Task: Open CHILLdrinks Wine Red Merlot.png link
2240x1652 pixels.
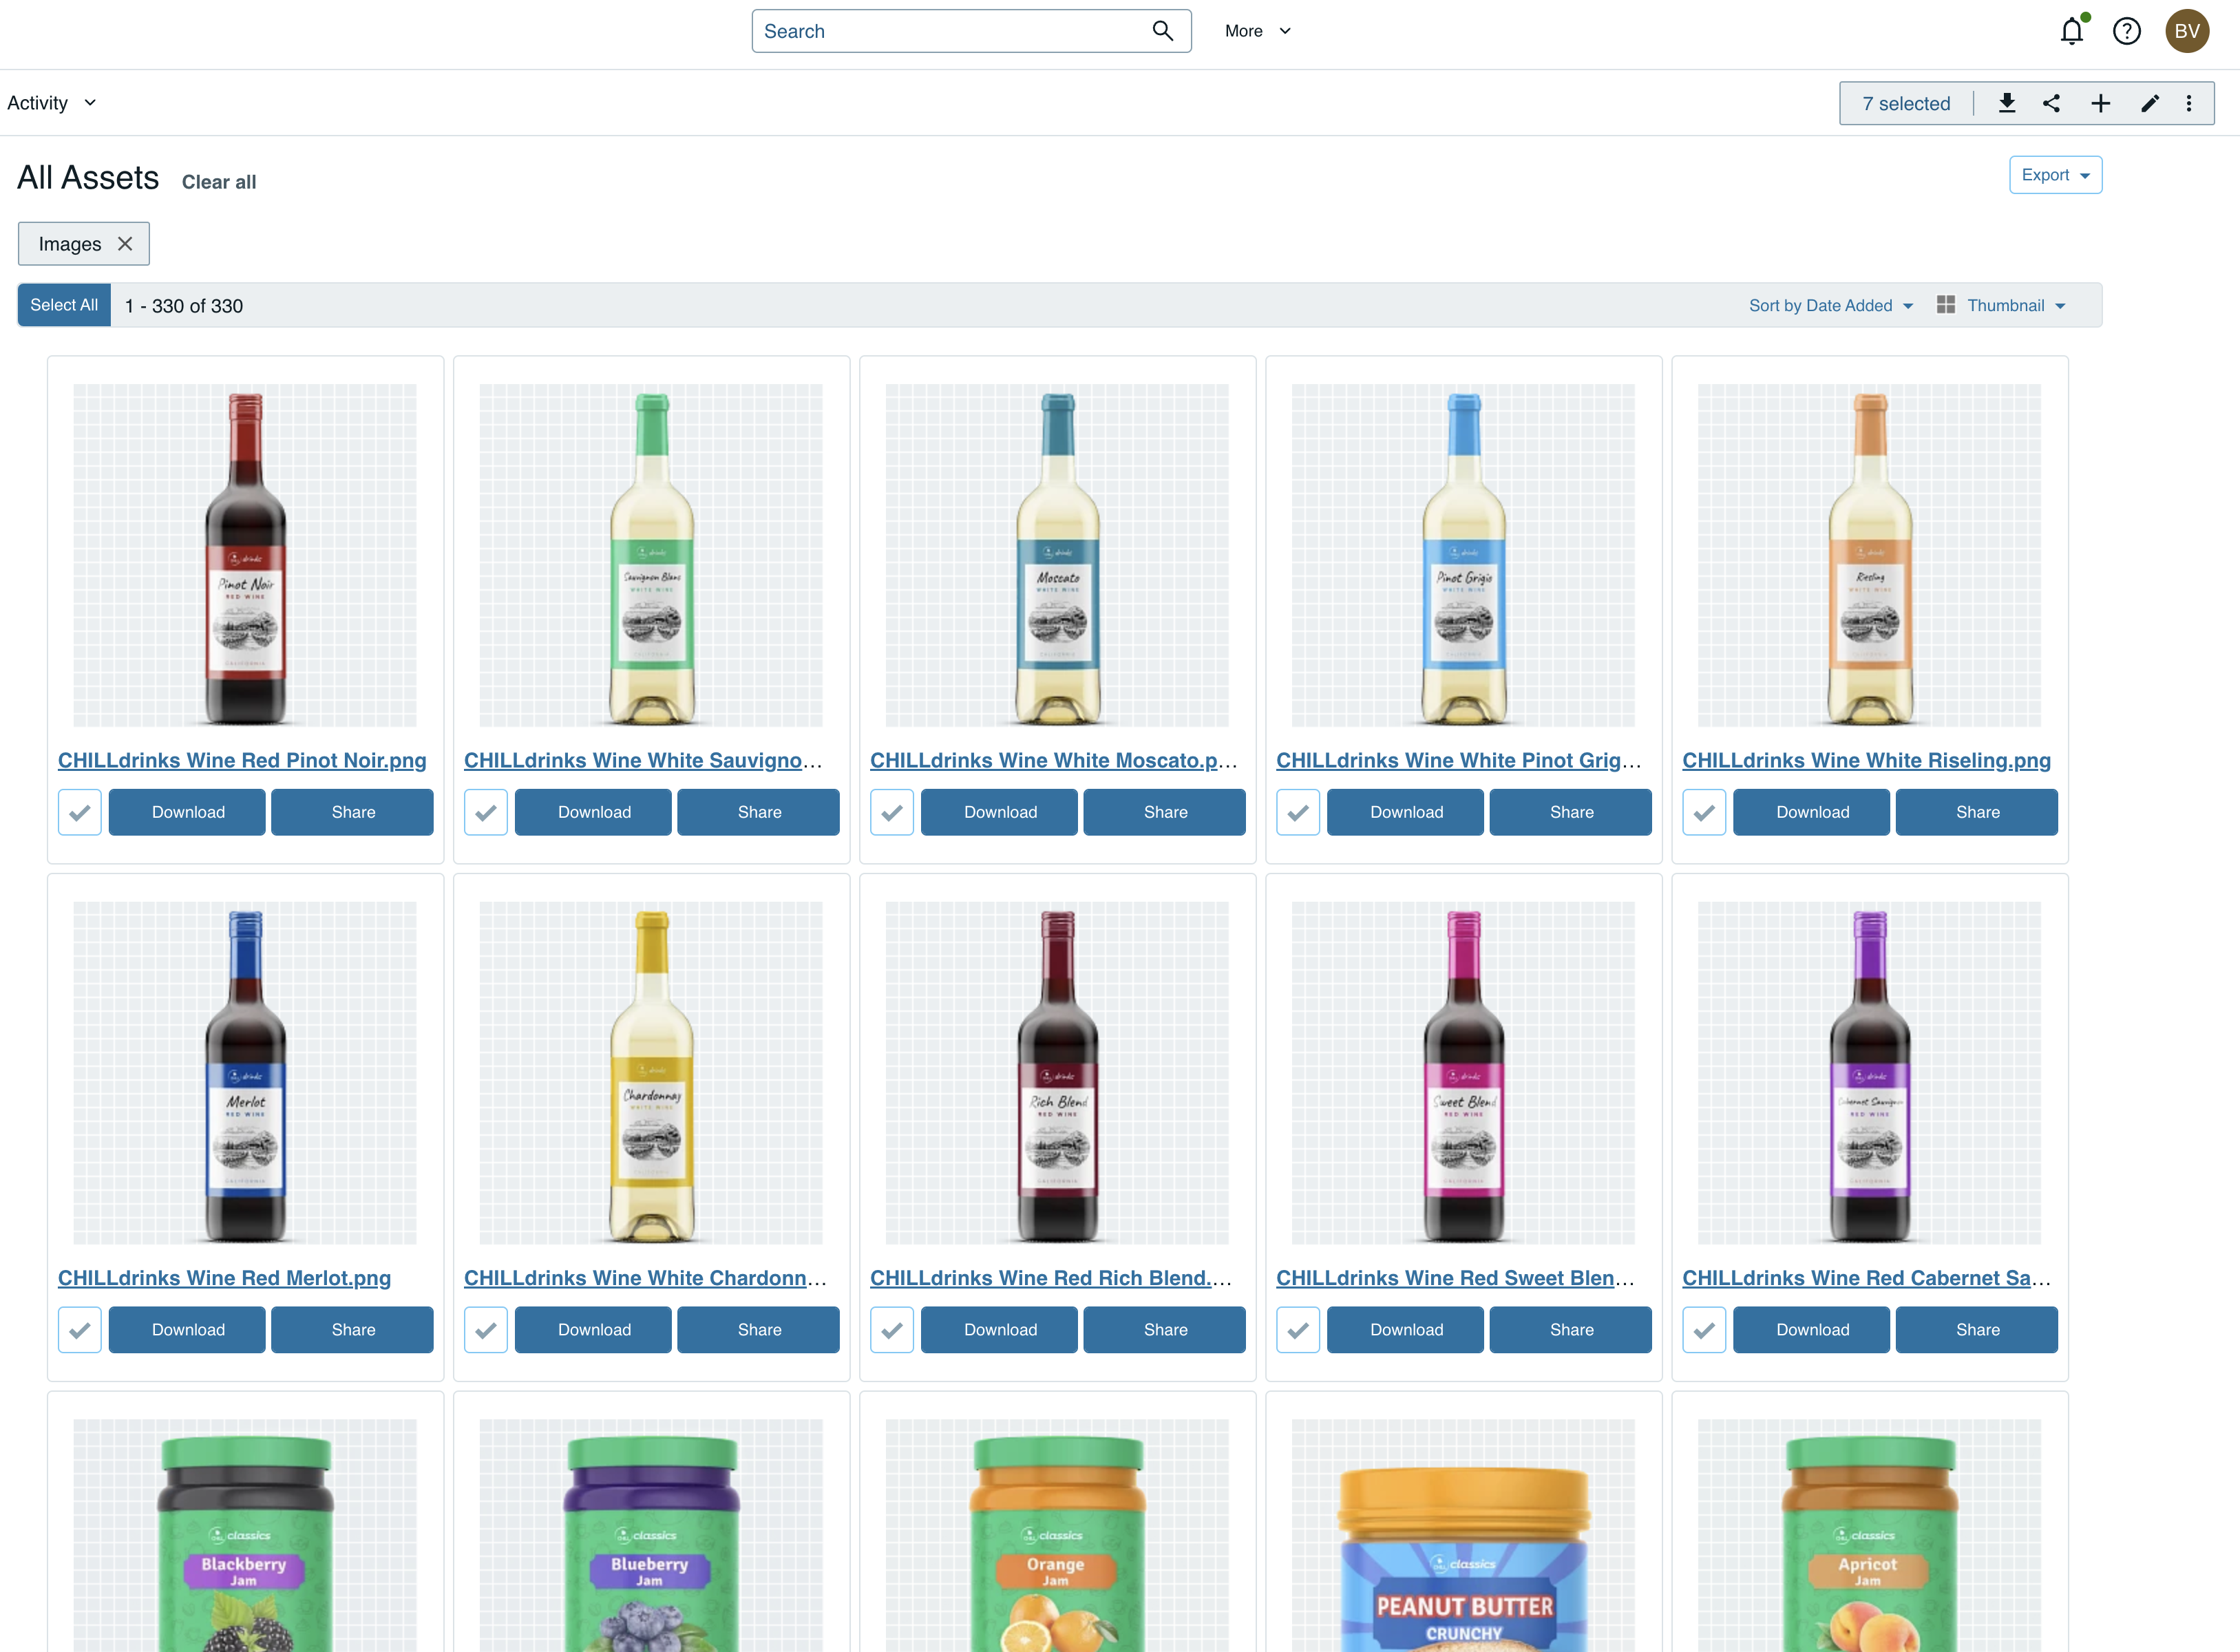Action: (x=224, y=1278)
